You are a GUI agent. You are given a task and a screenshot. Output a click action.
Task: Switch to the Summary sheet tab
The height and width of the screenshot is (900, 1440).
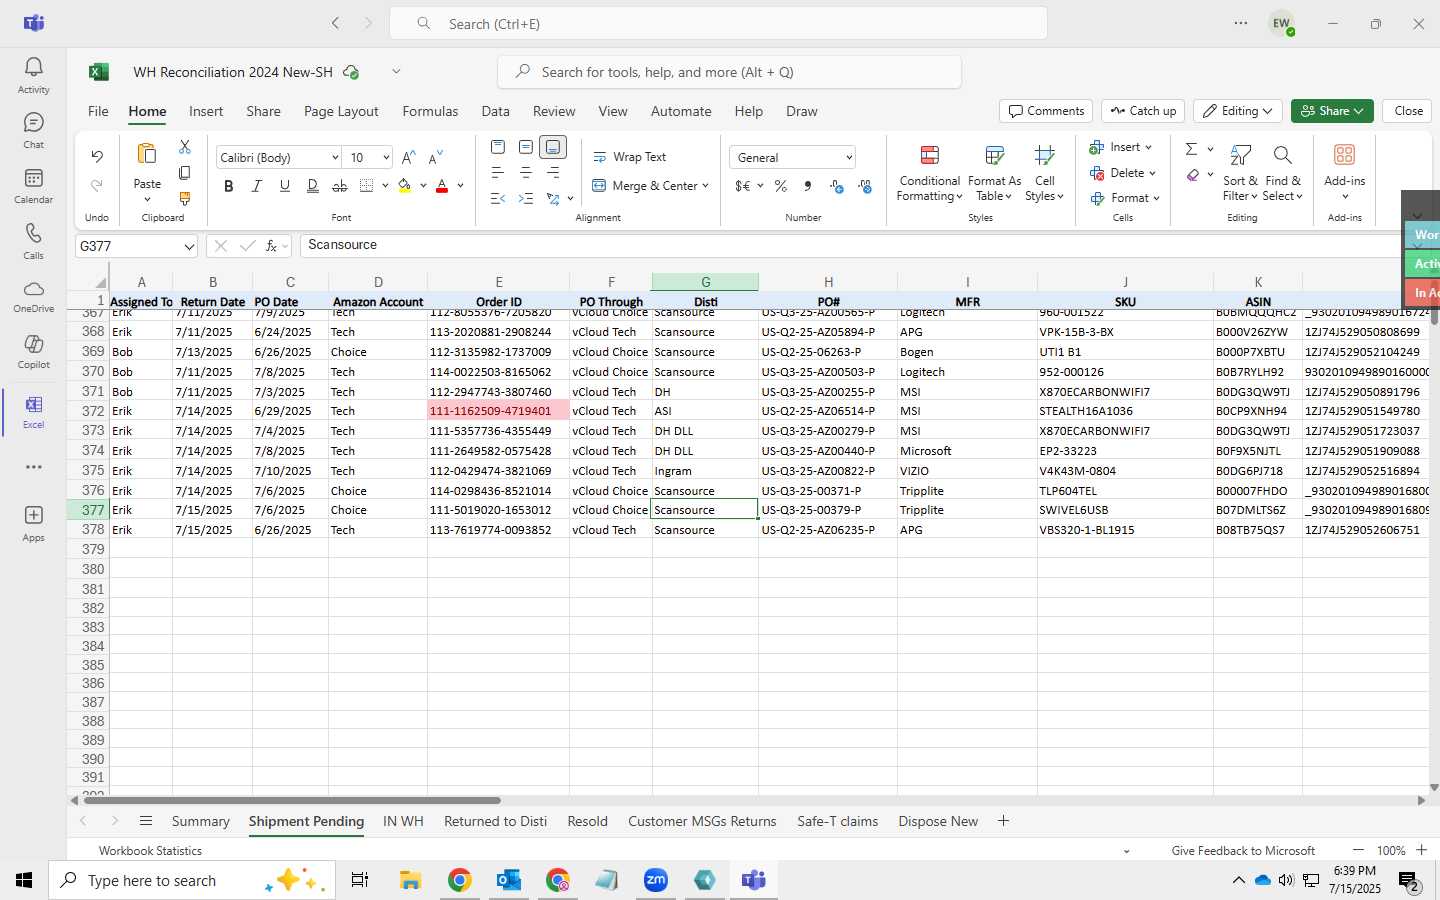(200, 821)
